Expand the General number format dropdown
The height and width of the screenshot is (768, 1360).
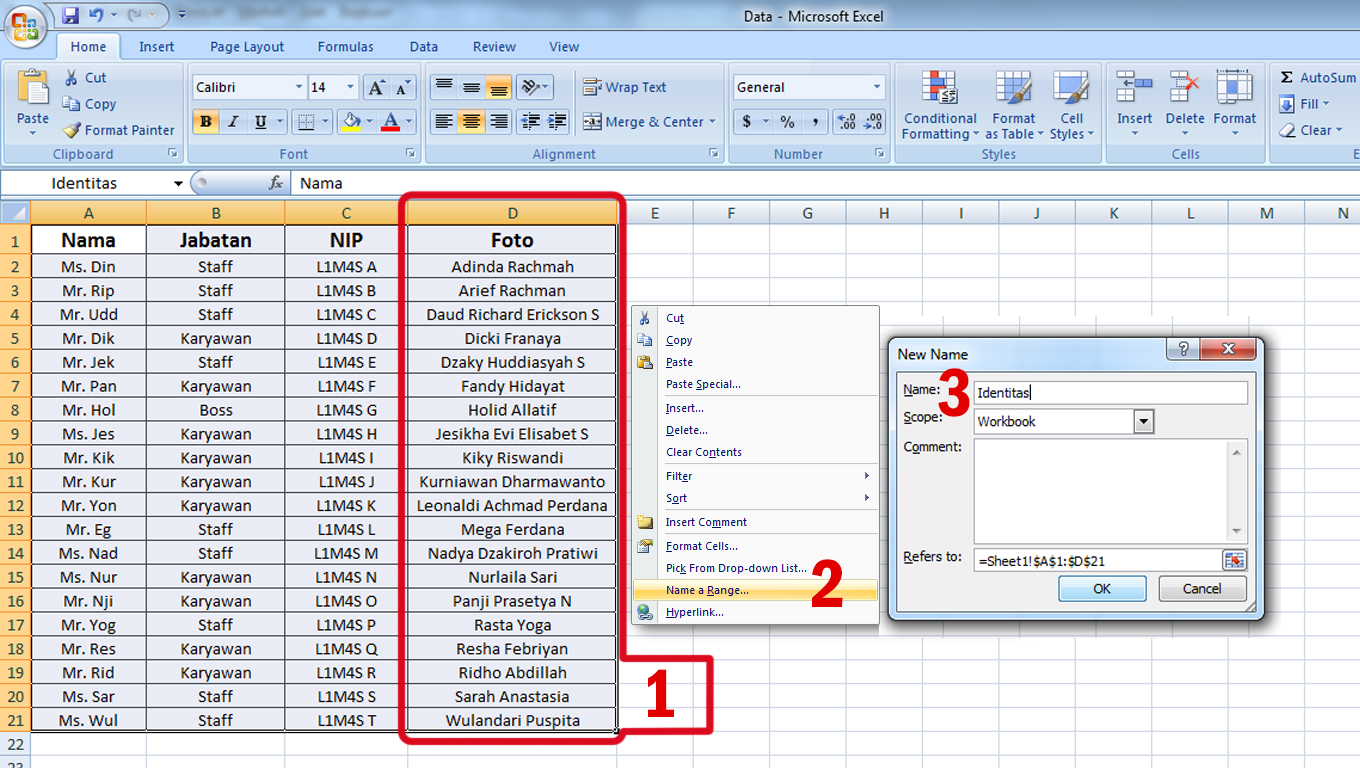click(x=879, y=86)
